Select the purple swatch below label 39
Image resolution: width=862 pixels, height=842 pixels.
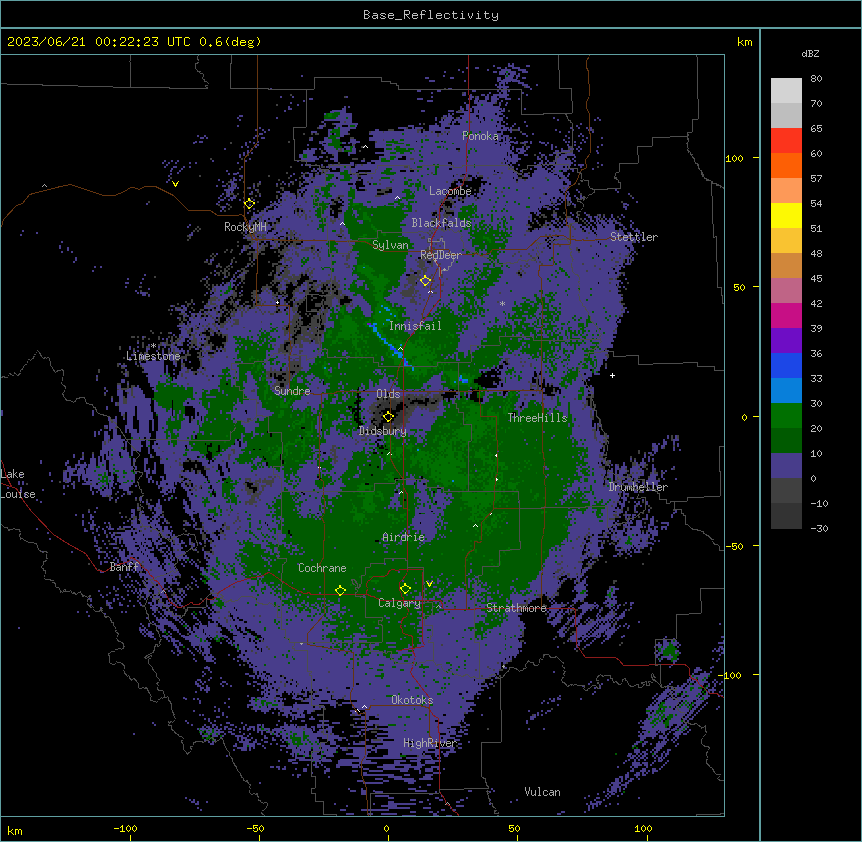tap(786, 340)
